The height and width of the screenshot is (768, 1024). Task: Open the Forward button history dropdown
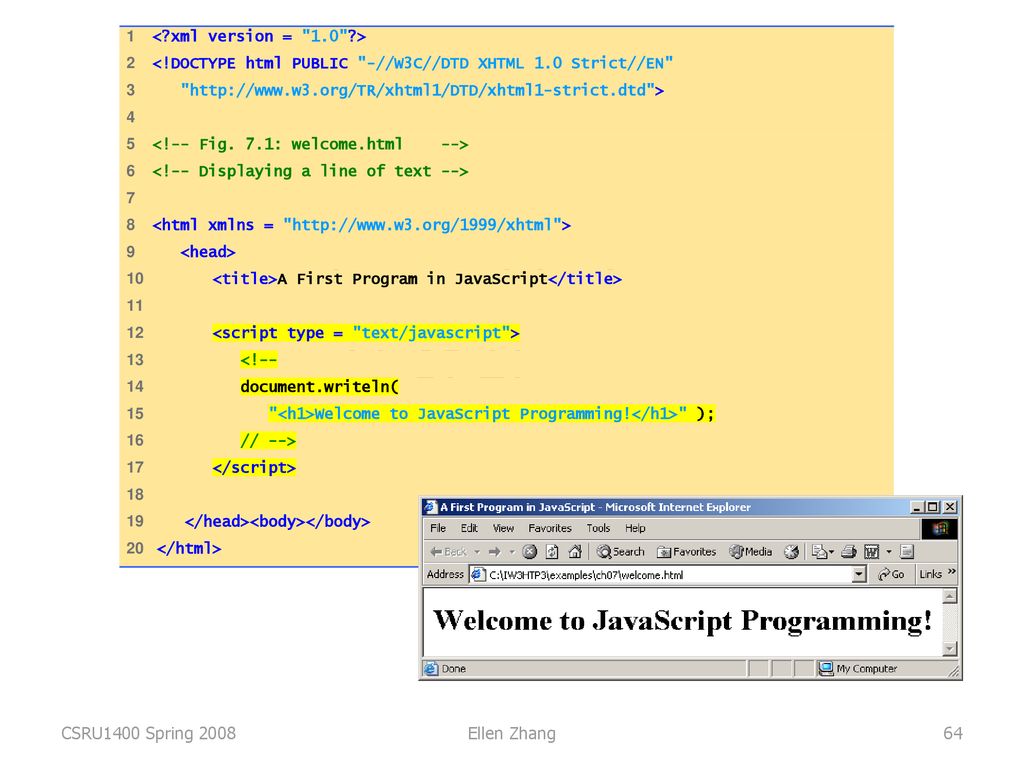point(512,552)
